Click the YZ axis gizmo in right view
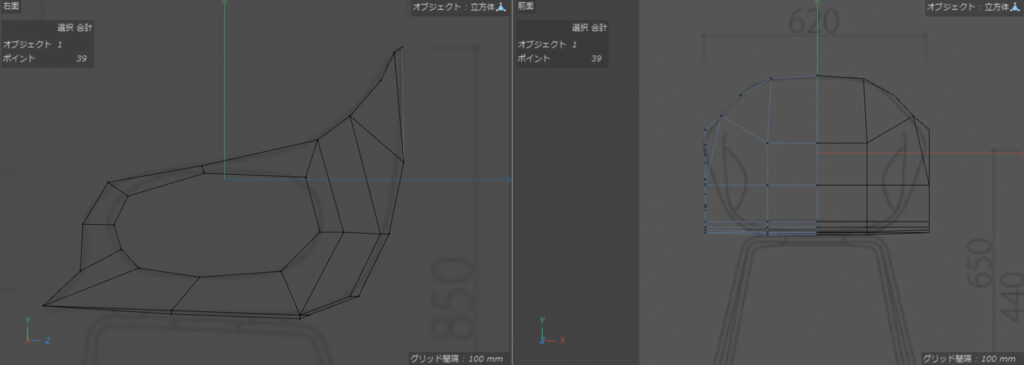Screen dimensions: 1024x365 pyautogui.click(x=37, y=330)
